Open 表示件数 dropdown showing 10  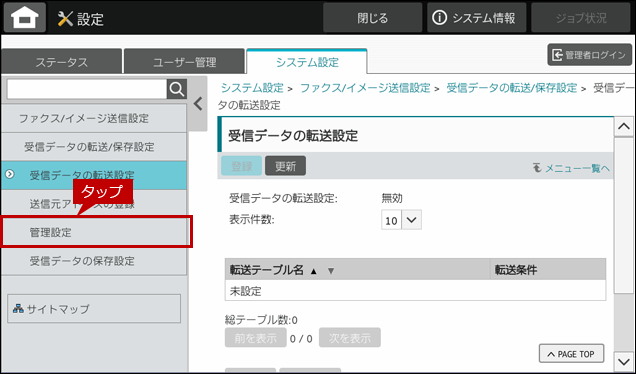point(401,220)
